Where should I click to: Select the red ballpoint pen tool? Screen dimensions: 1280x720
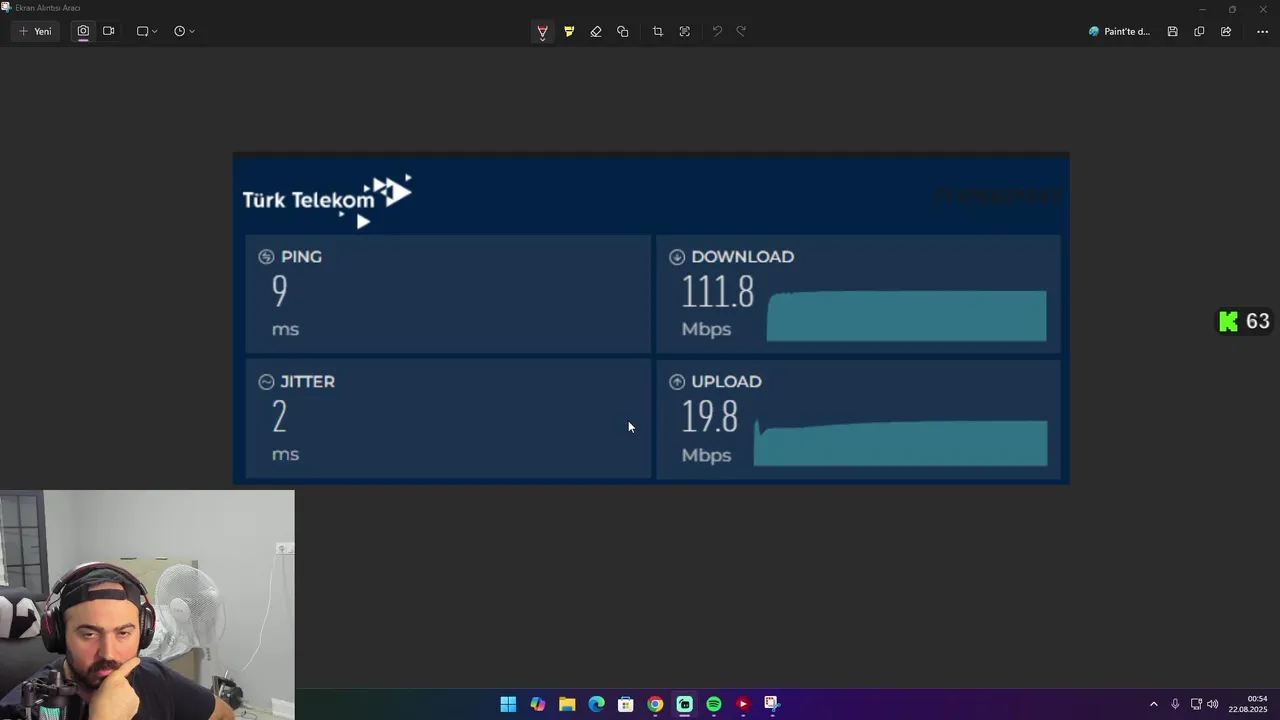click(542, 31)
